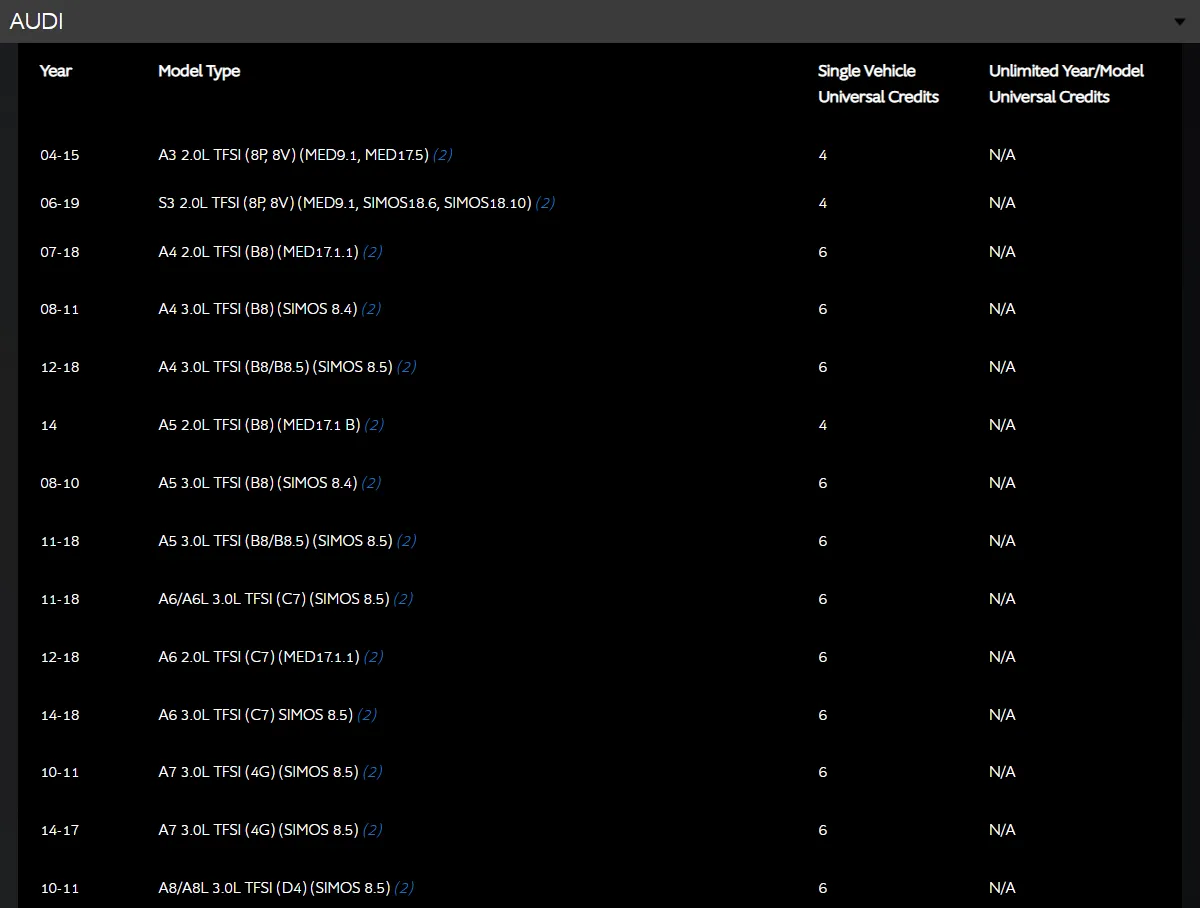
Task: Select A4 3.0L TFSI (B8/B8.5) model text
Action: coord(275,367)
